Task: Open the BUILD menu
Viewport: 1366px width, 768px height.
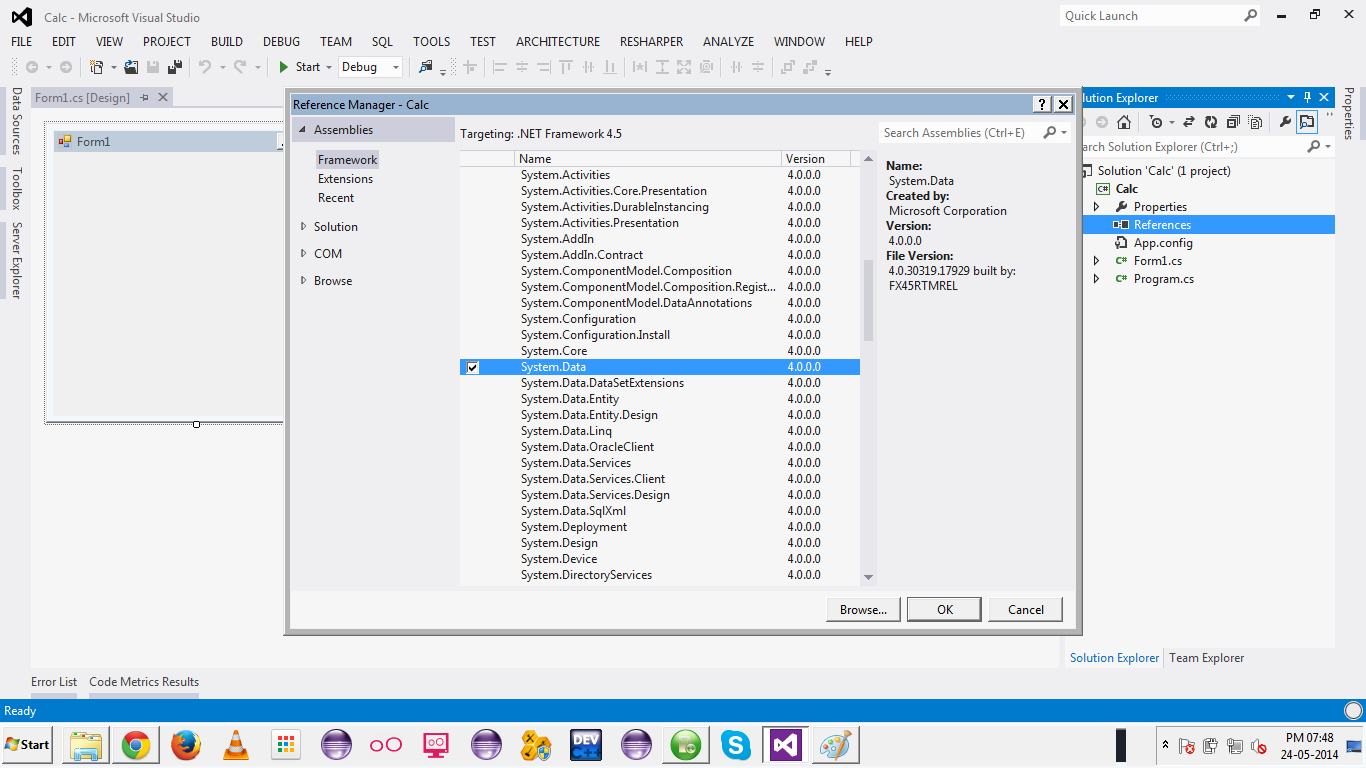Action: (227, 42)
